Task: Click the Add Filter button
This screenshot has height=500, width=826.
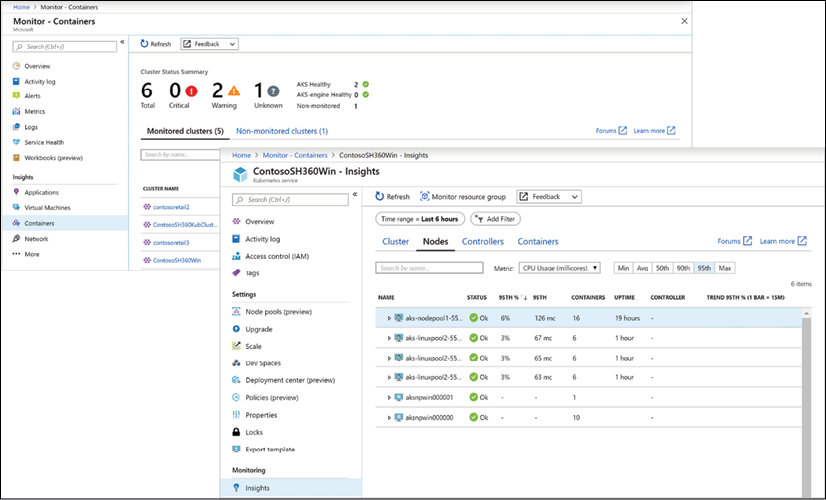Action: coord(496,219)
